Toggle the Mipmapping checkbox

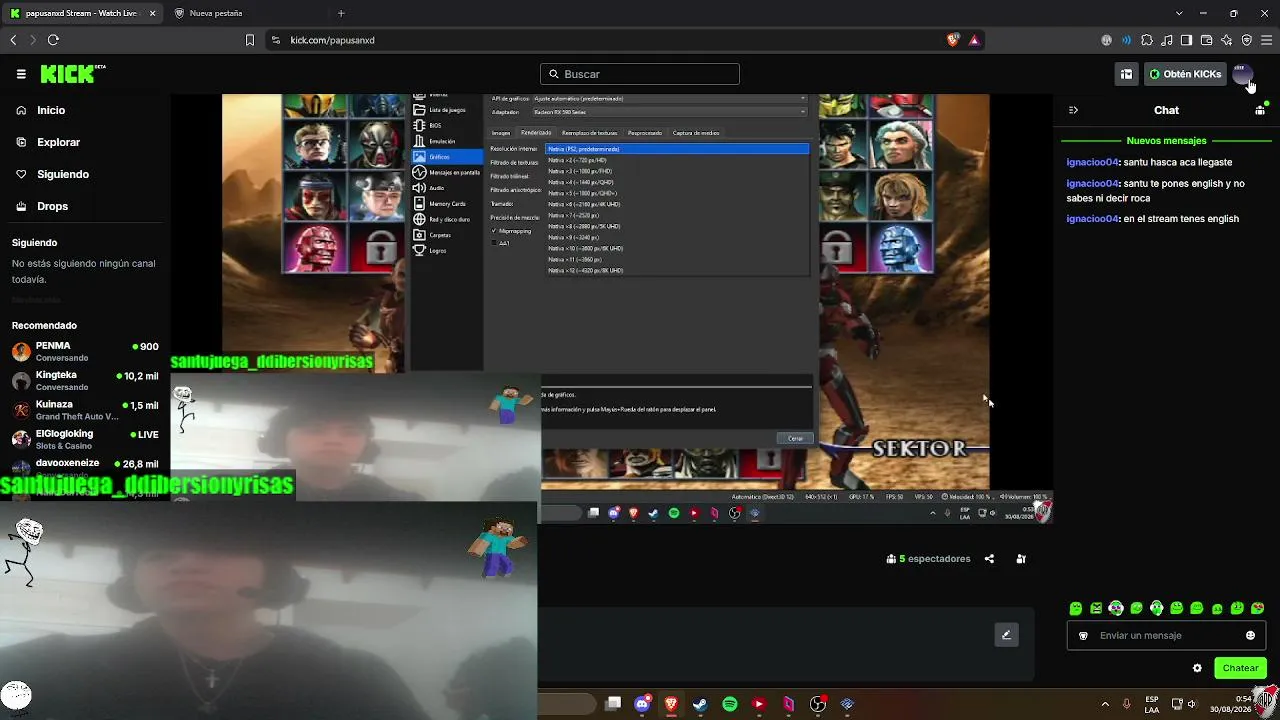coord(494,231)
